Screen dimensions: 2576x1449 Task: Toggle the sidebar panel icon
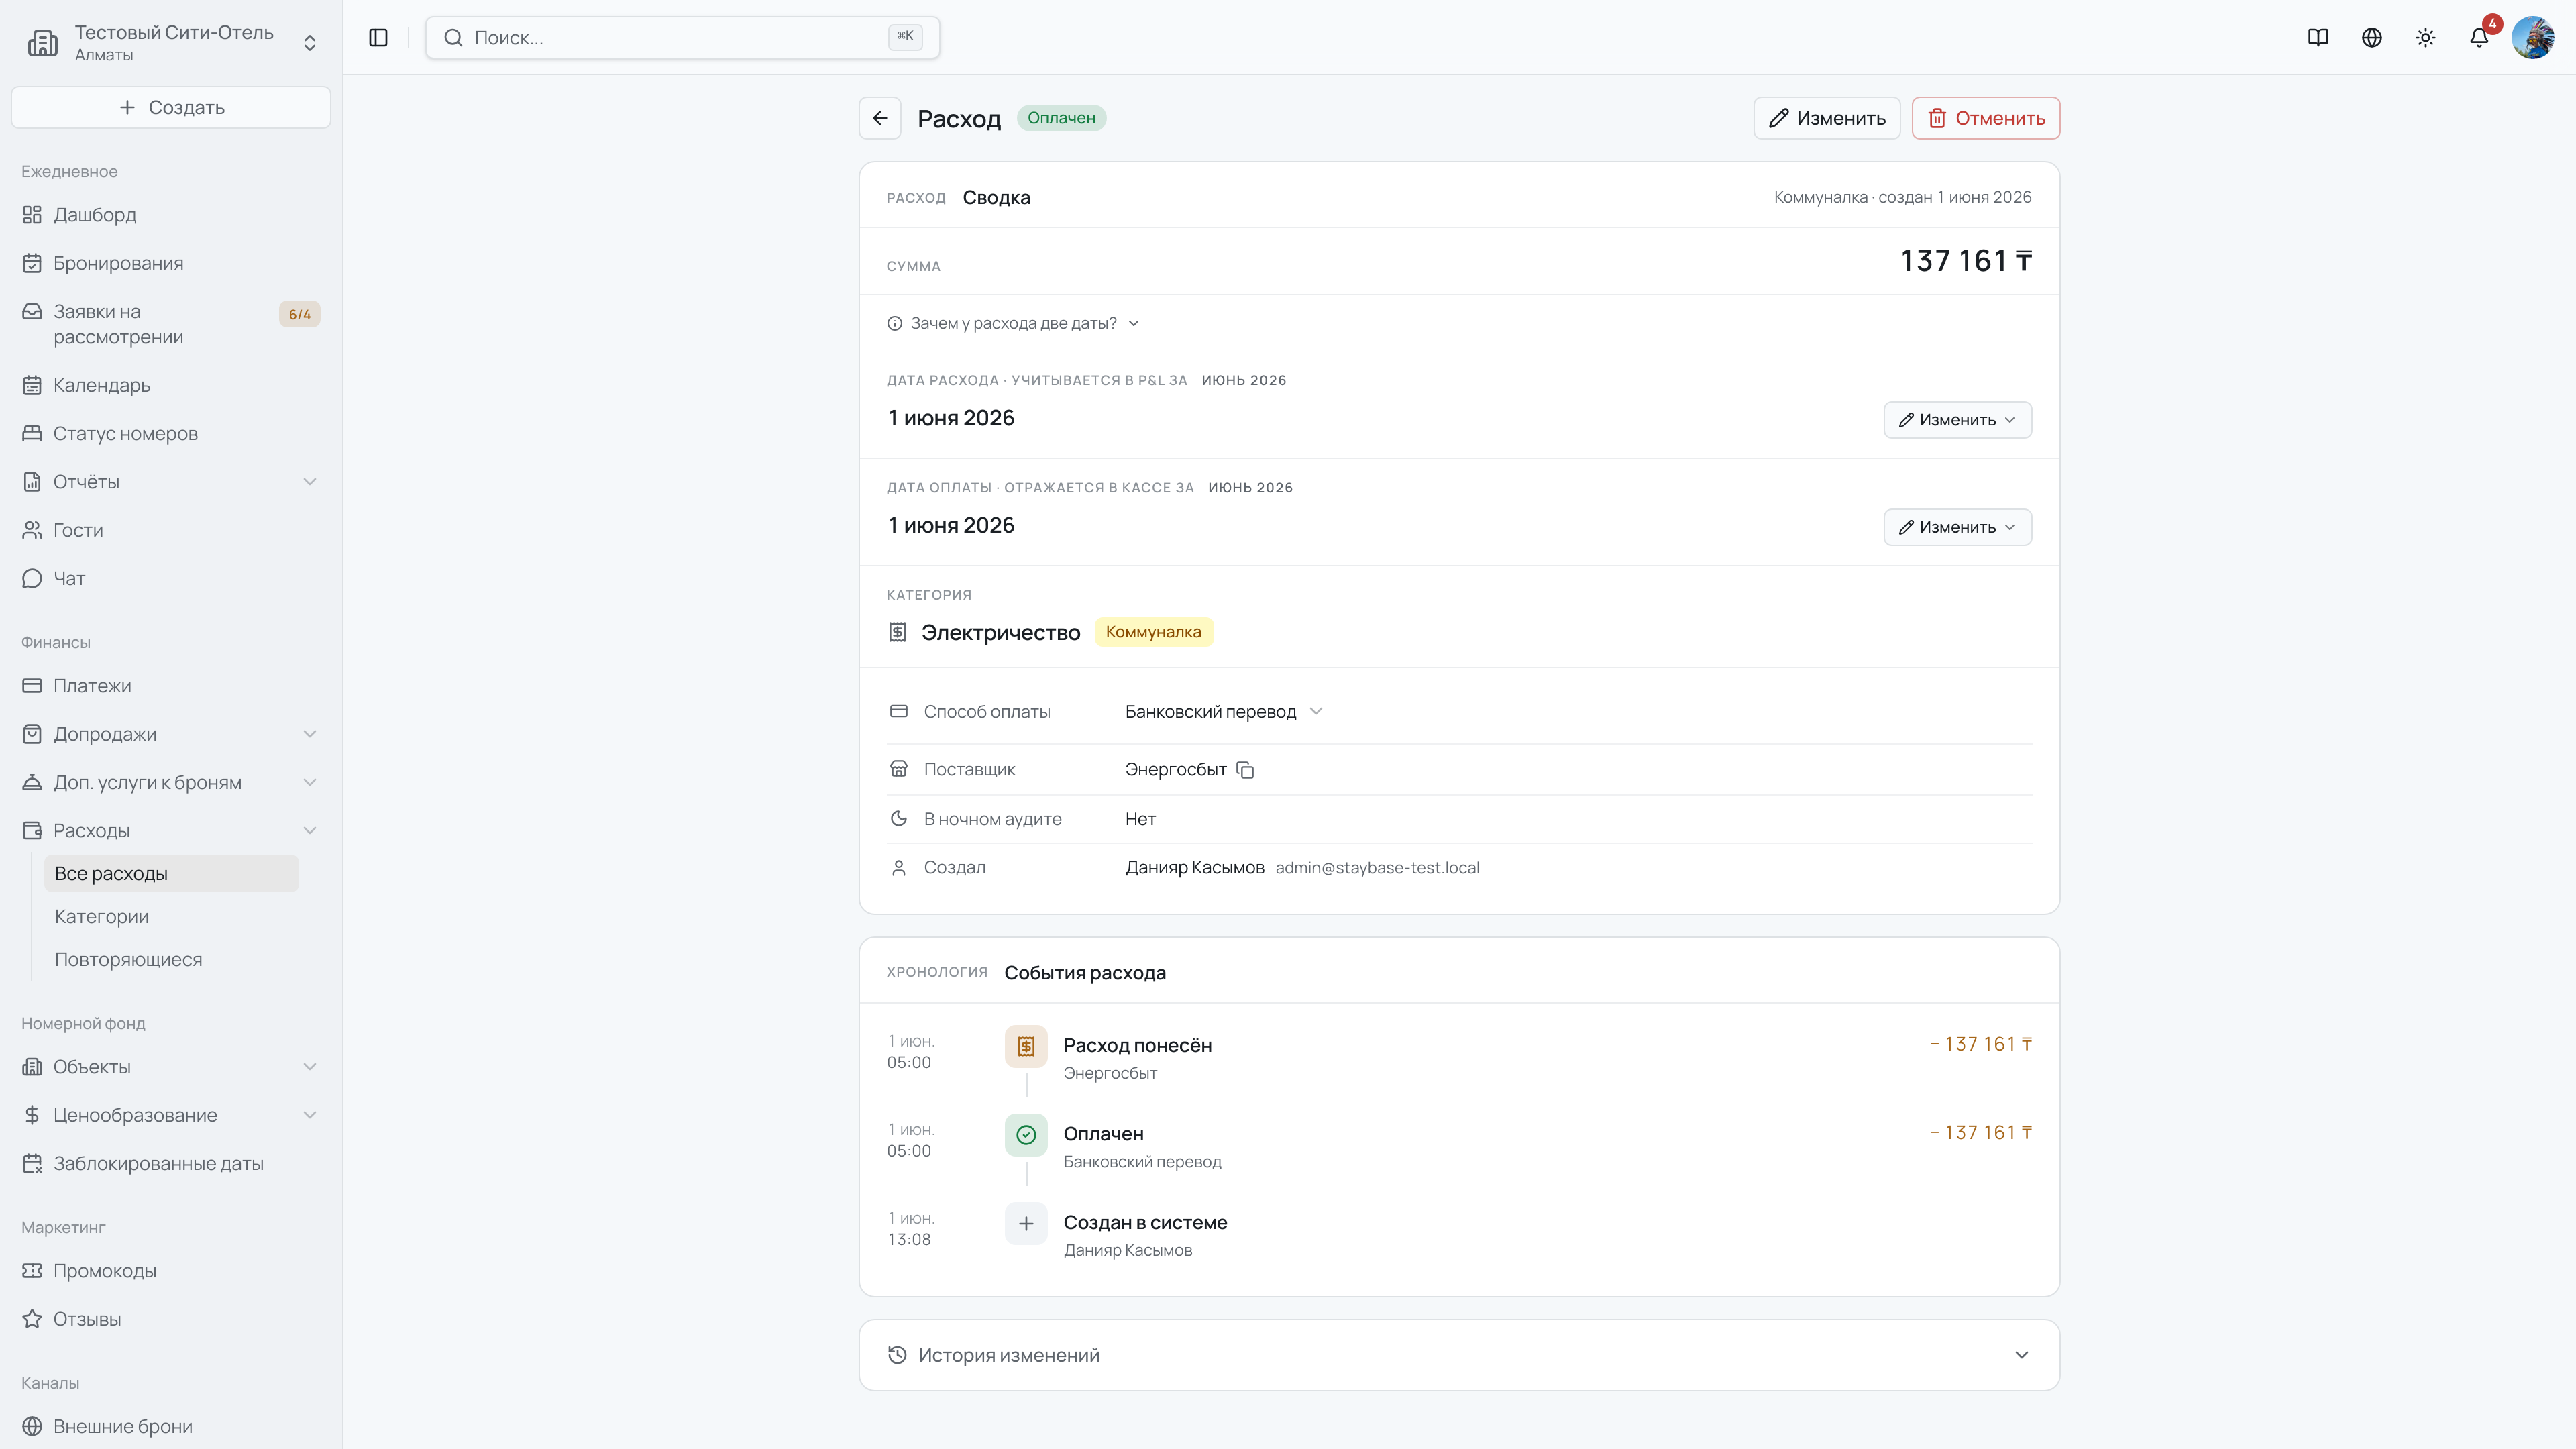[378, 37]
